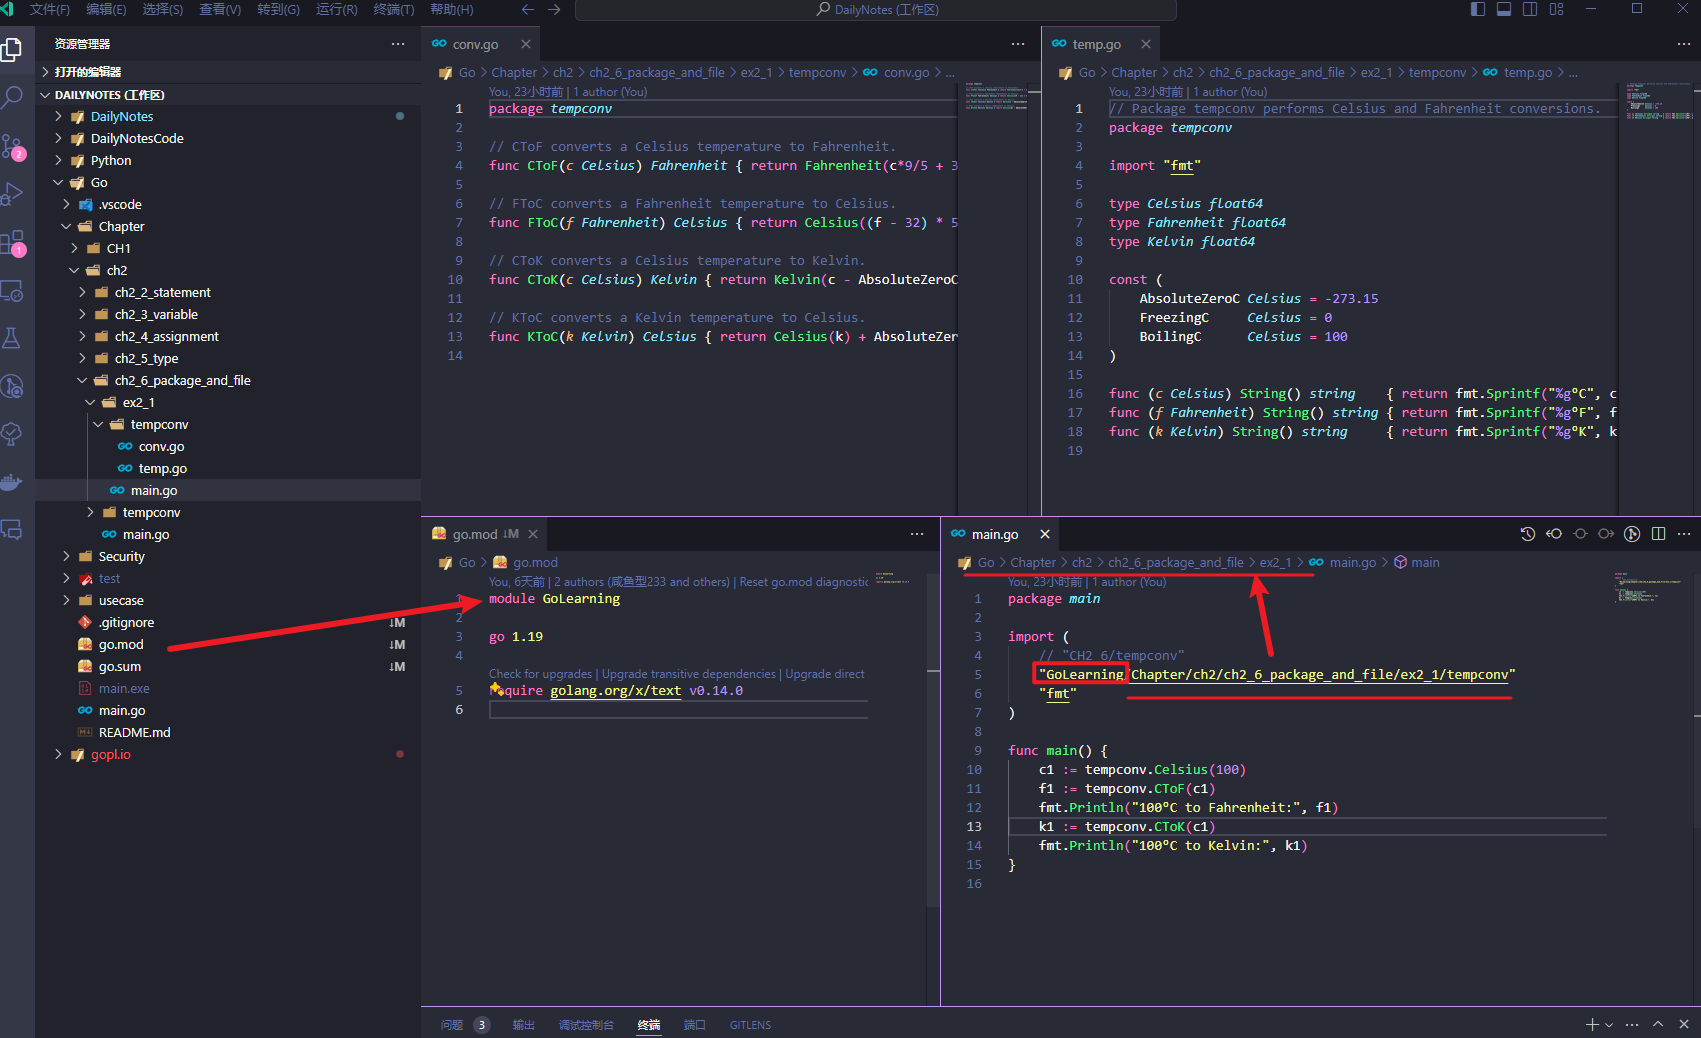
Task: Click the temp.go editor minimap
Action: (1658, 100)
